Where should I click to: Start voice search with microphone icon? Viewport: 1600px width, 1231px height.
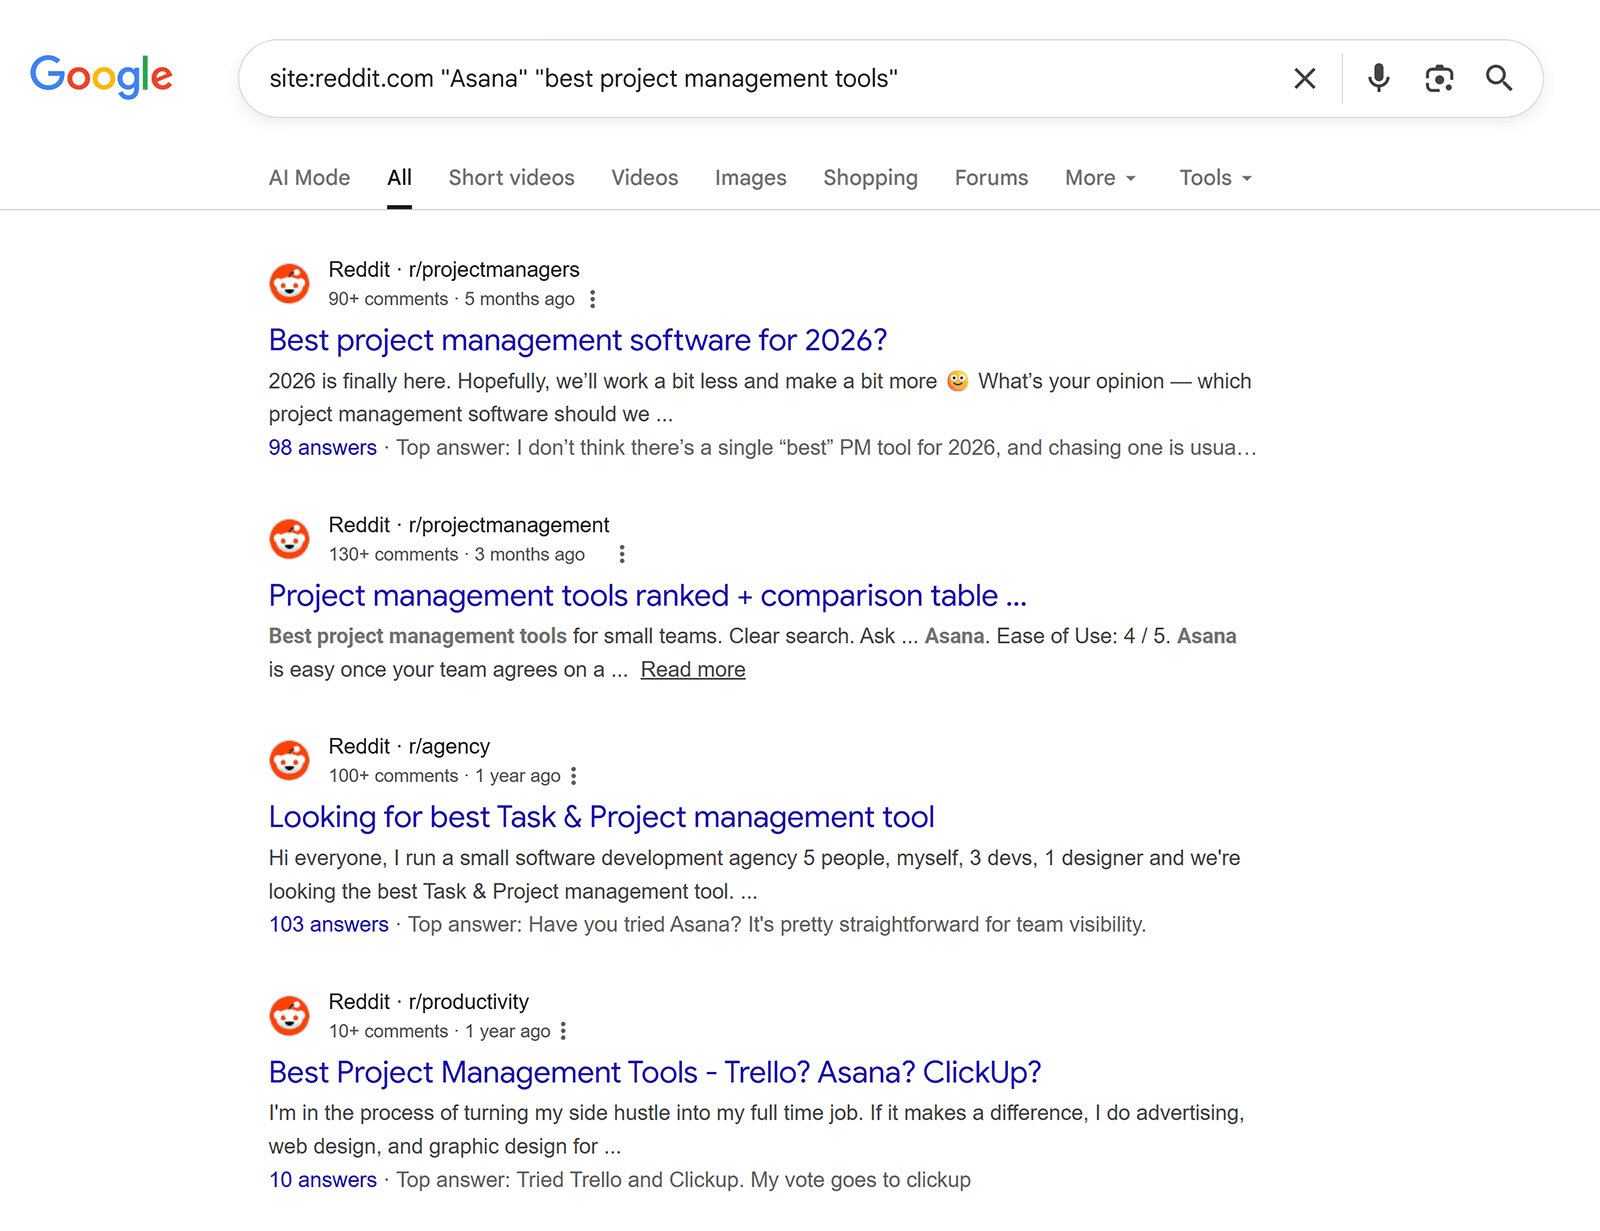pyautogui.click(x=1378, y=78)
